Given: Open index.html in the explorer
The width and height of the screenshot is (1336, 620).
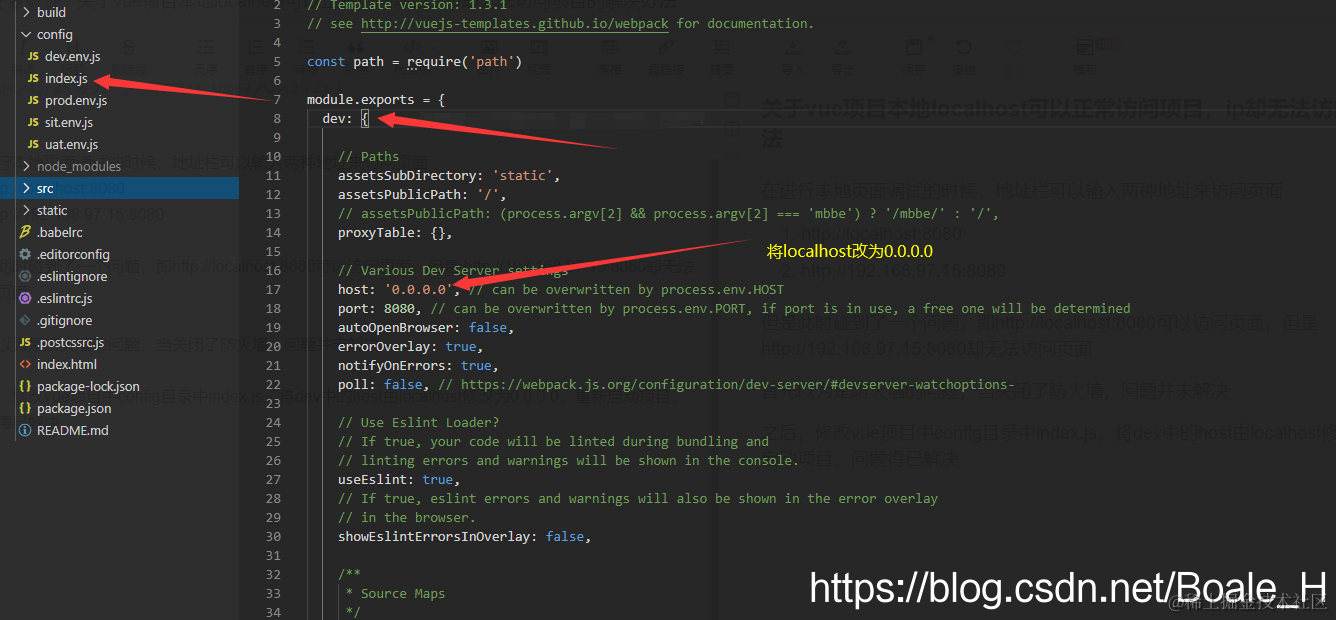Looking at the screenshot, I should point(67,365).
